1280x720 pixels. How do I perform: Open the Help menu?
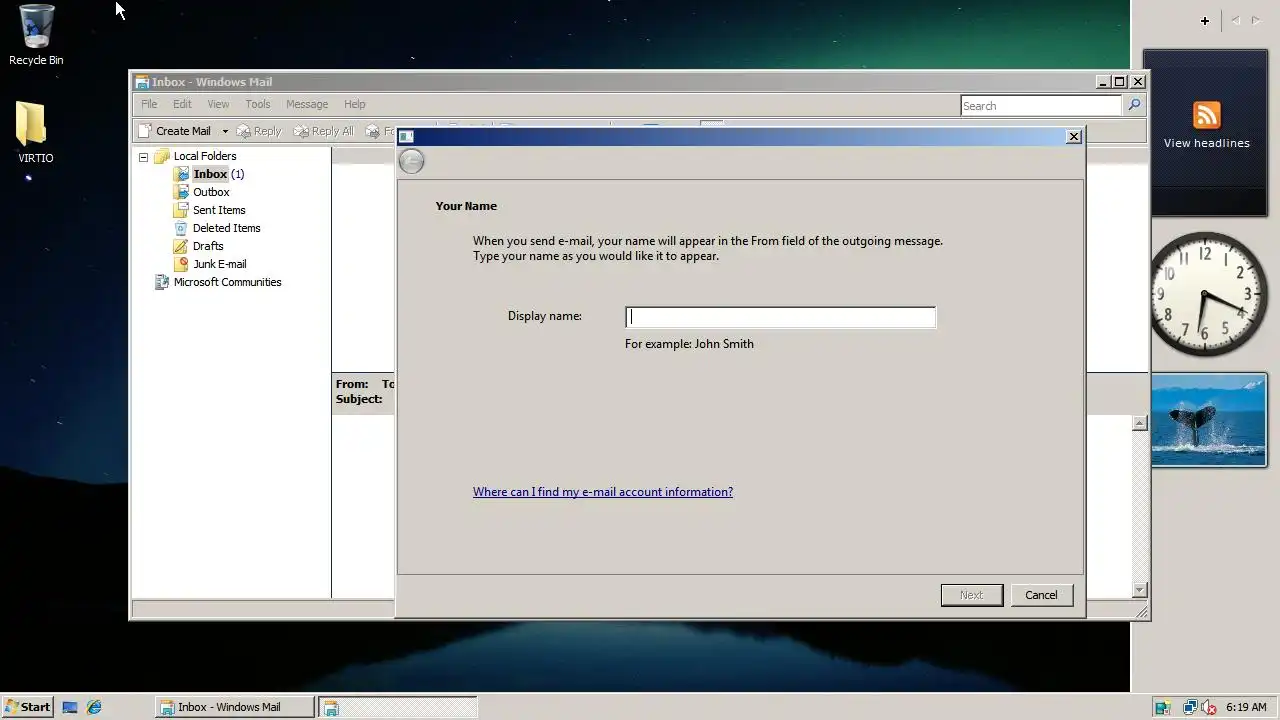pyautogui.click(x=355, y=104)
